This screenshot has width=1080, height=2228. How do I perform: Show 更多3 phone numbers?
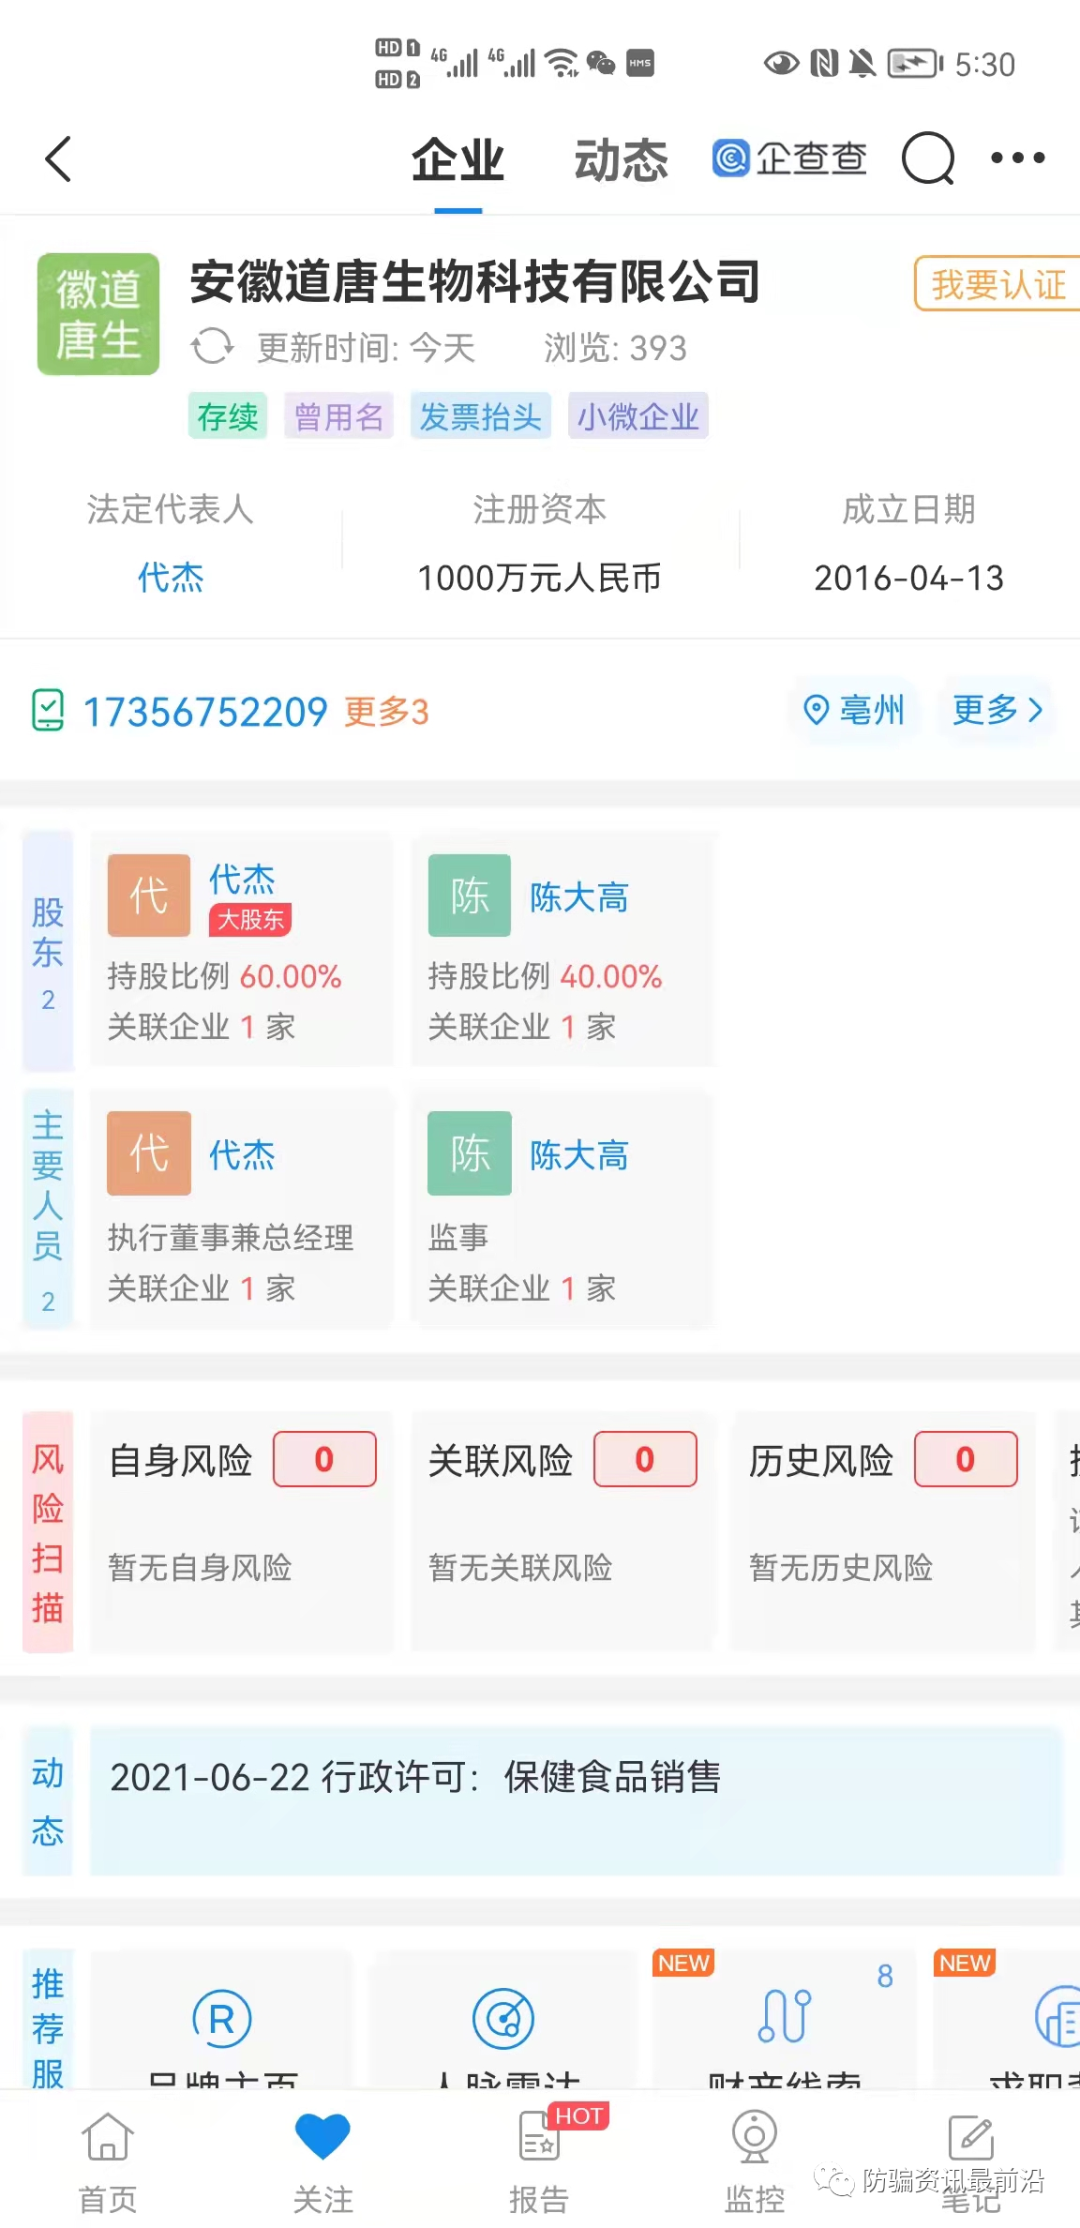pyautogui.click(x=387, y=712)
